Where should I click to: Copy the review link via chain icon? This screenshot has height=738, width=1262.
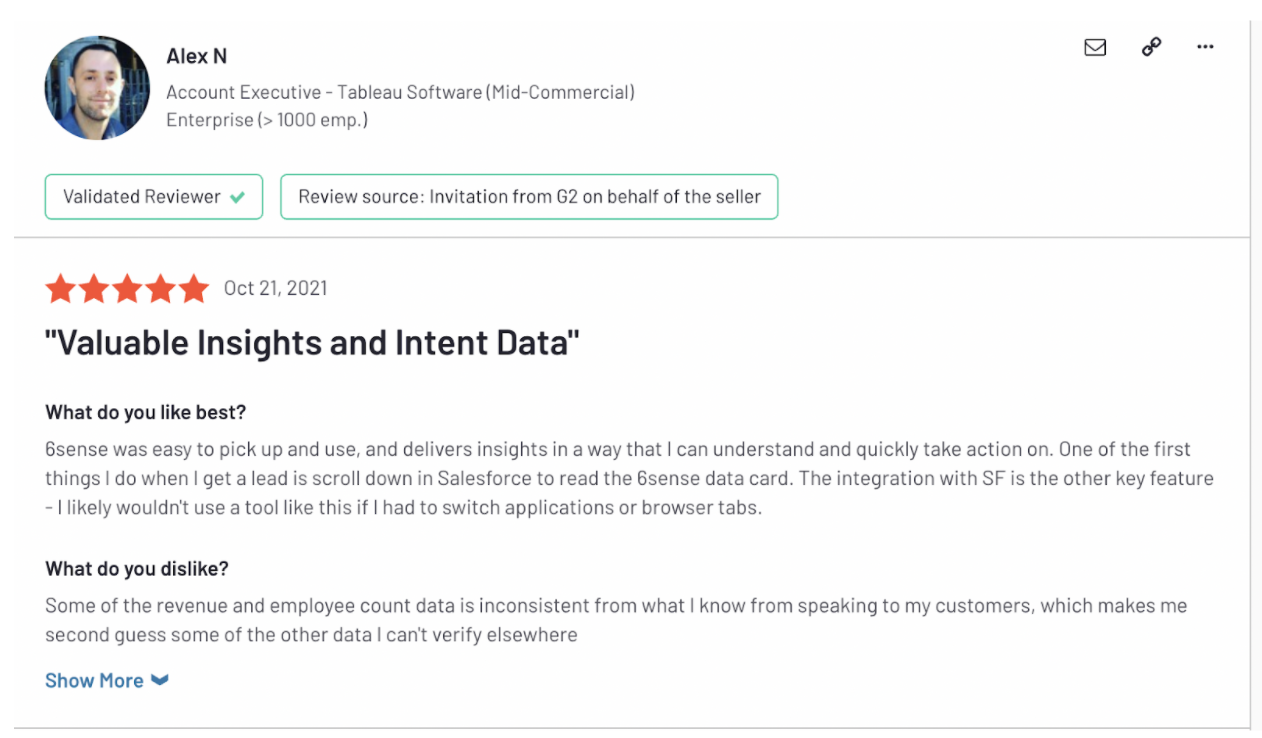1151,47
